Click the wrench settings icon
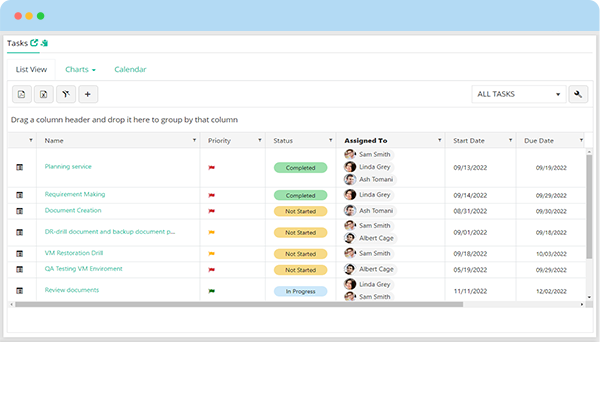Image resolution: width=600 pixels, height=414 pixels. 578,94
